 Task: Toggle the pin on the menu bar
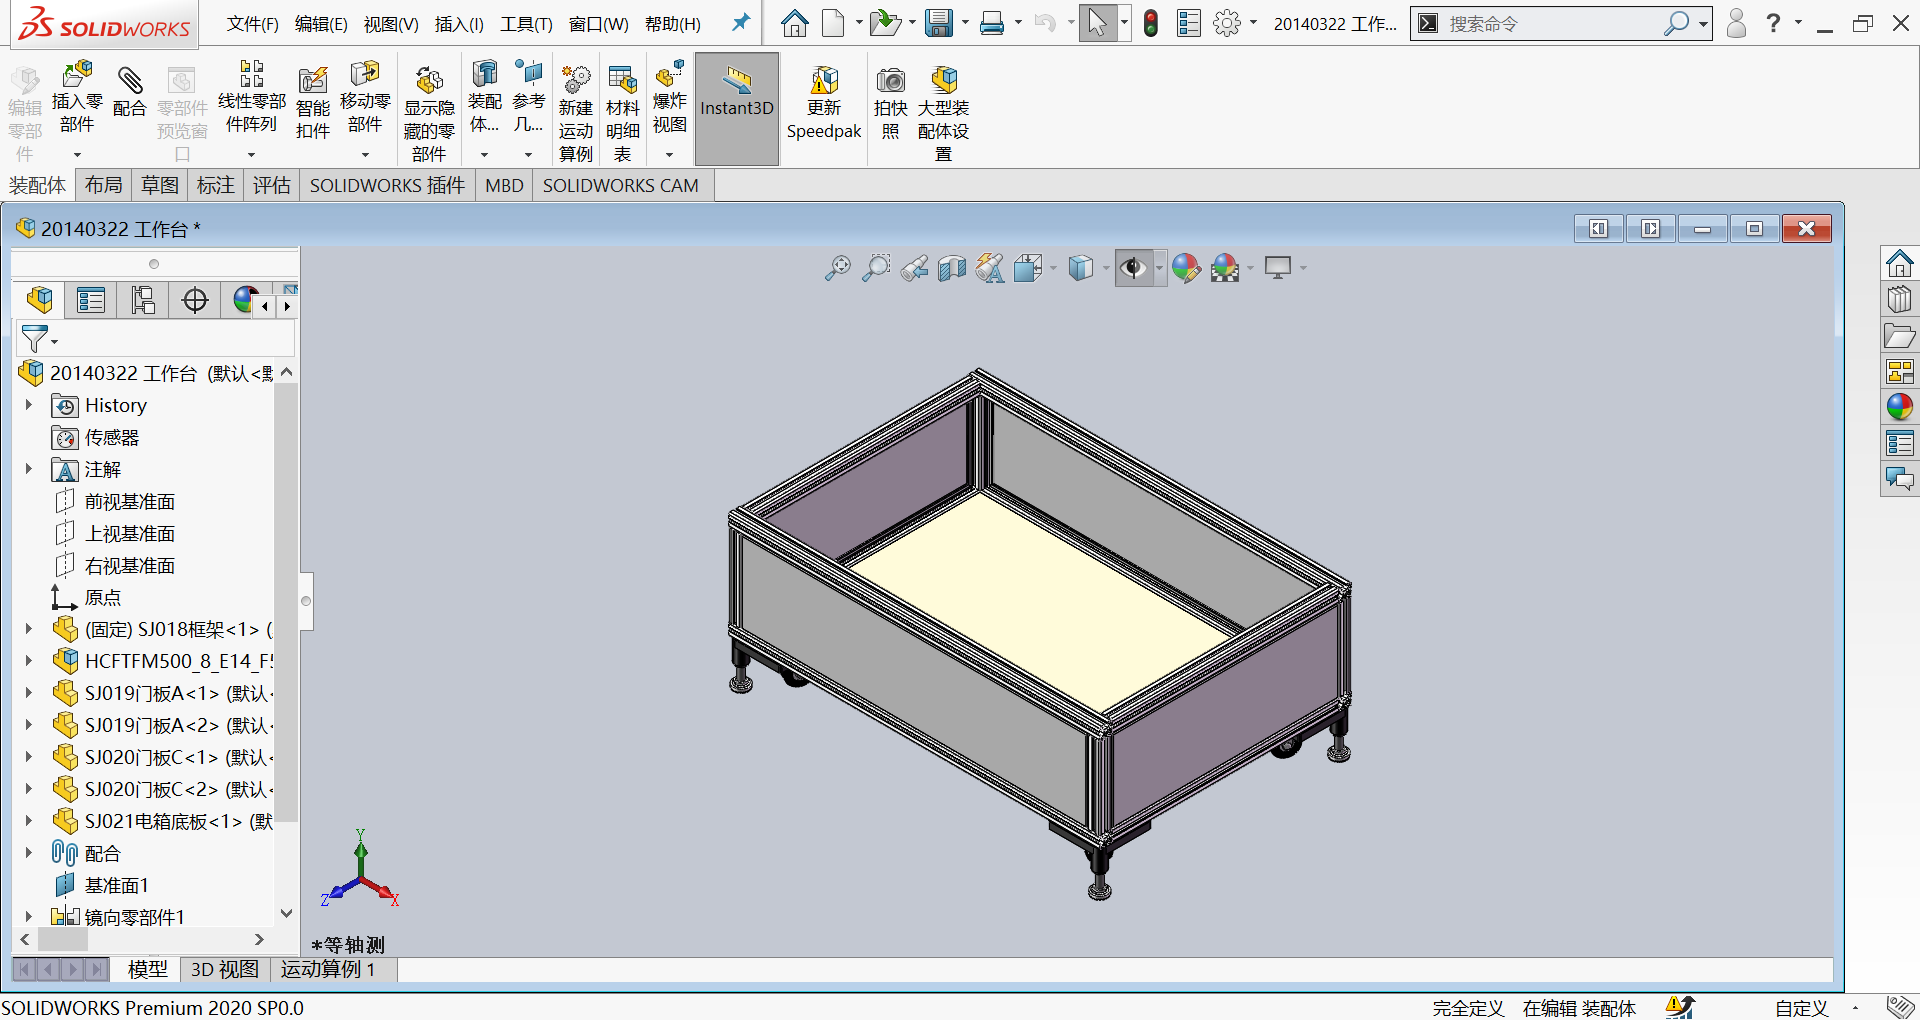point(740,22)
